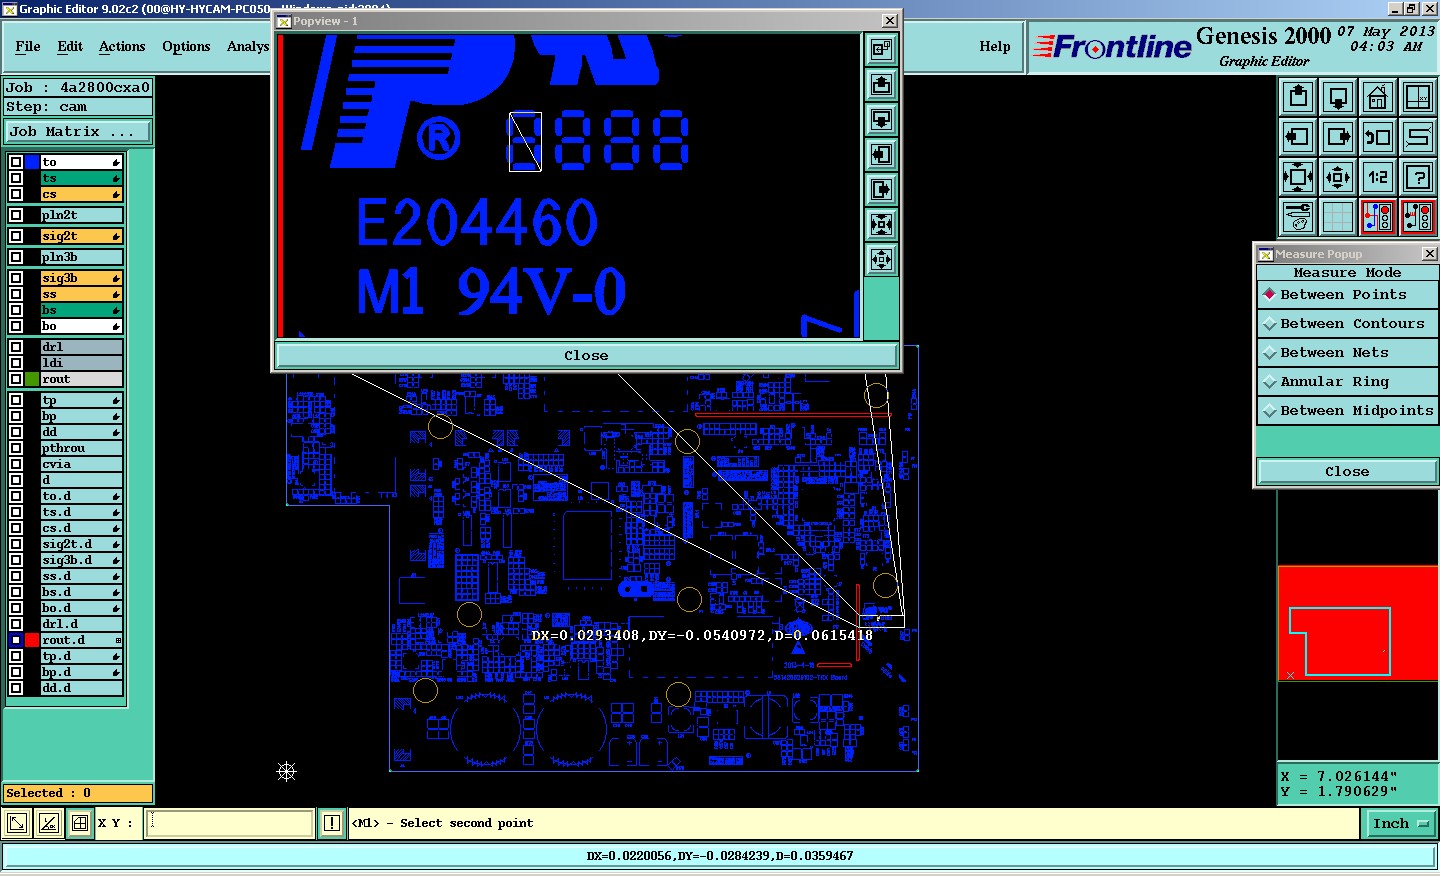Click the zoom out arrows-outward icon

click(1338, 177)
